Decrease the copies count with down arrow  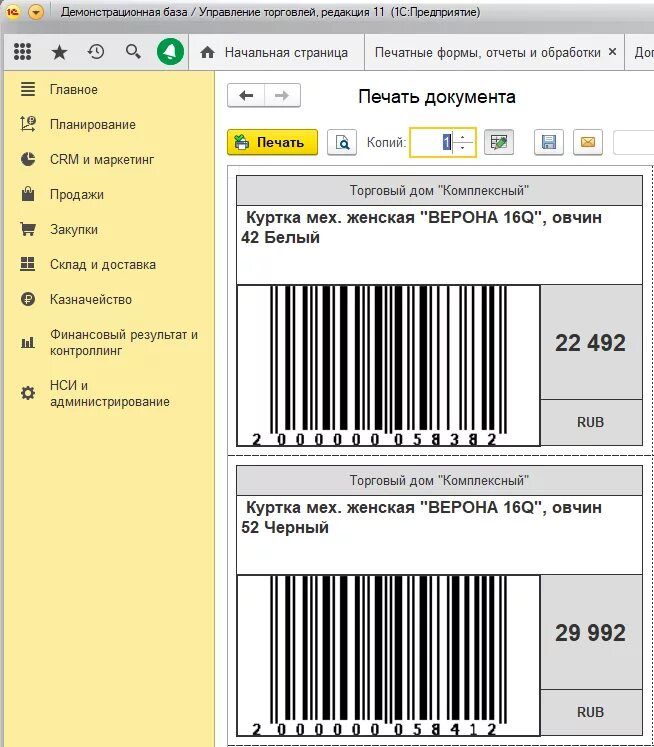(x=463, y=148)
